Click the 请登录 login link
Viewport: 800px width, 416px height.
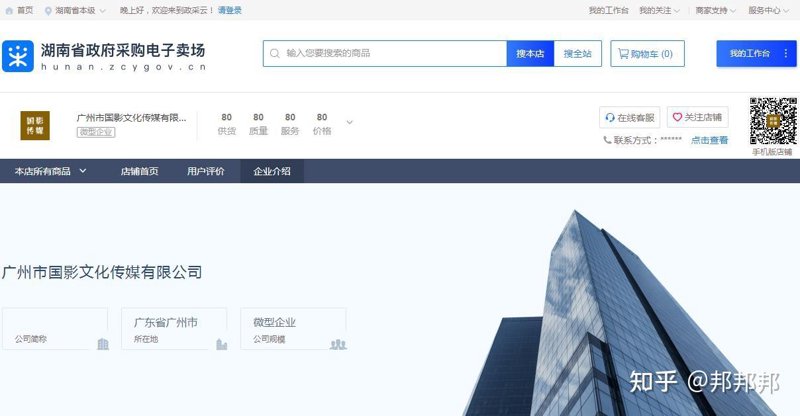pyautogui.click(x=230, y=10)
